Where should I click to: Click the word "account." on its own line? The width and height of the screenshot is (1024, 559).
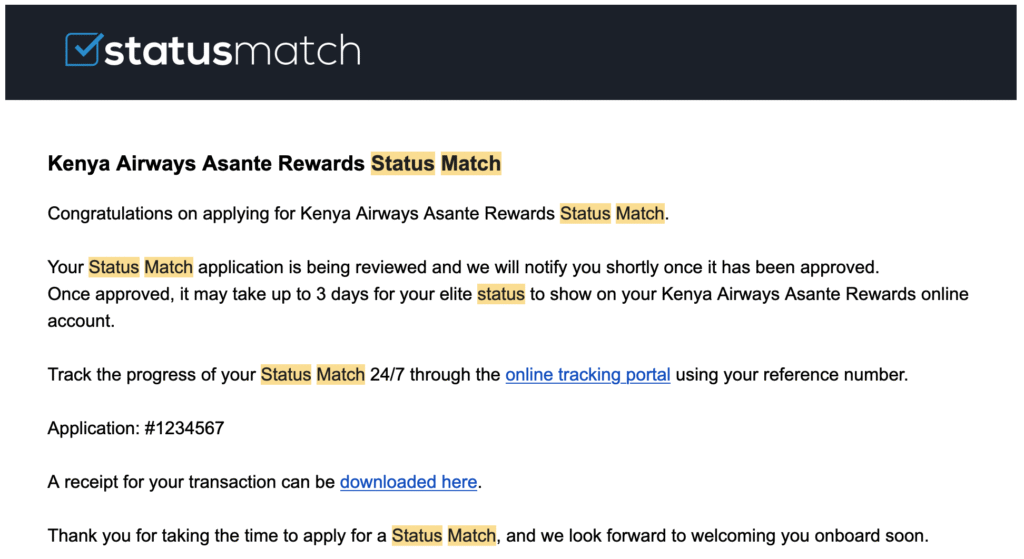[x=79, y=321]
